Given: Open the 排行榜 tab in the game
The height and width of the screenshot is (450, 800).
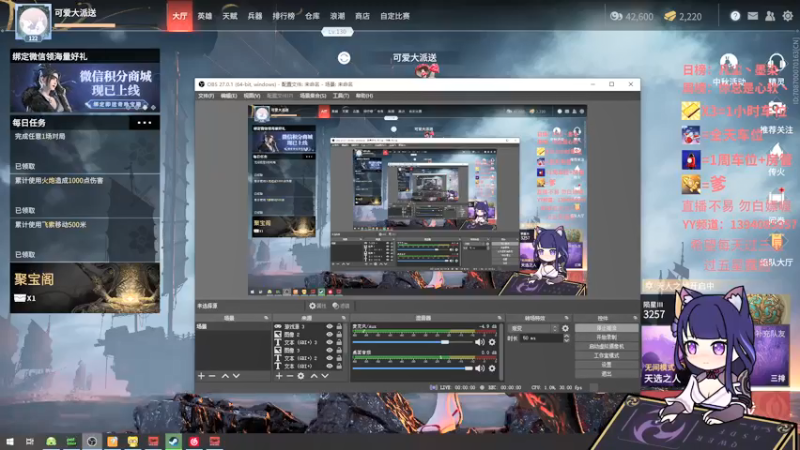Looking at the screenshot, I should [283, 16].
